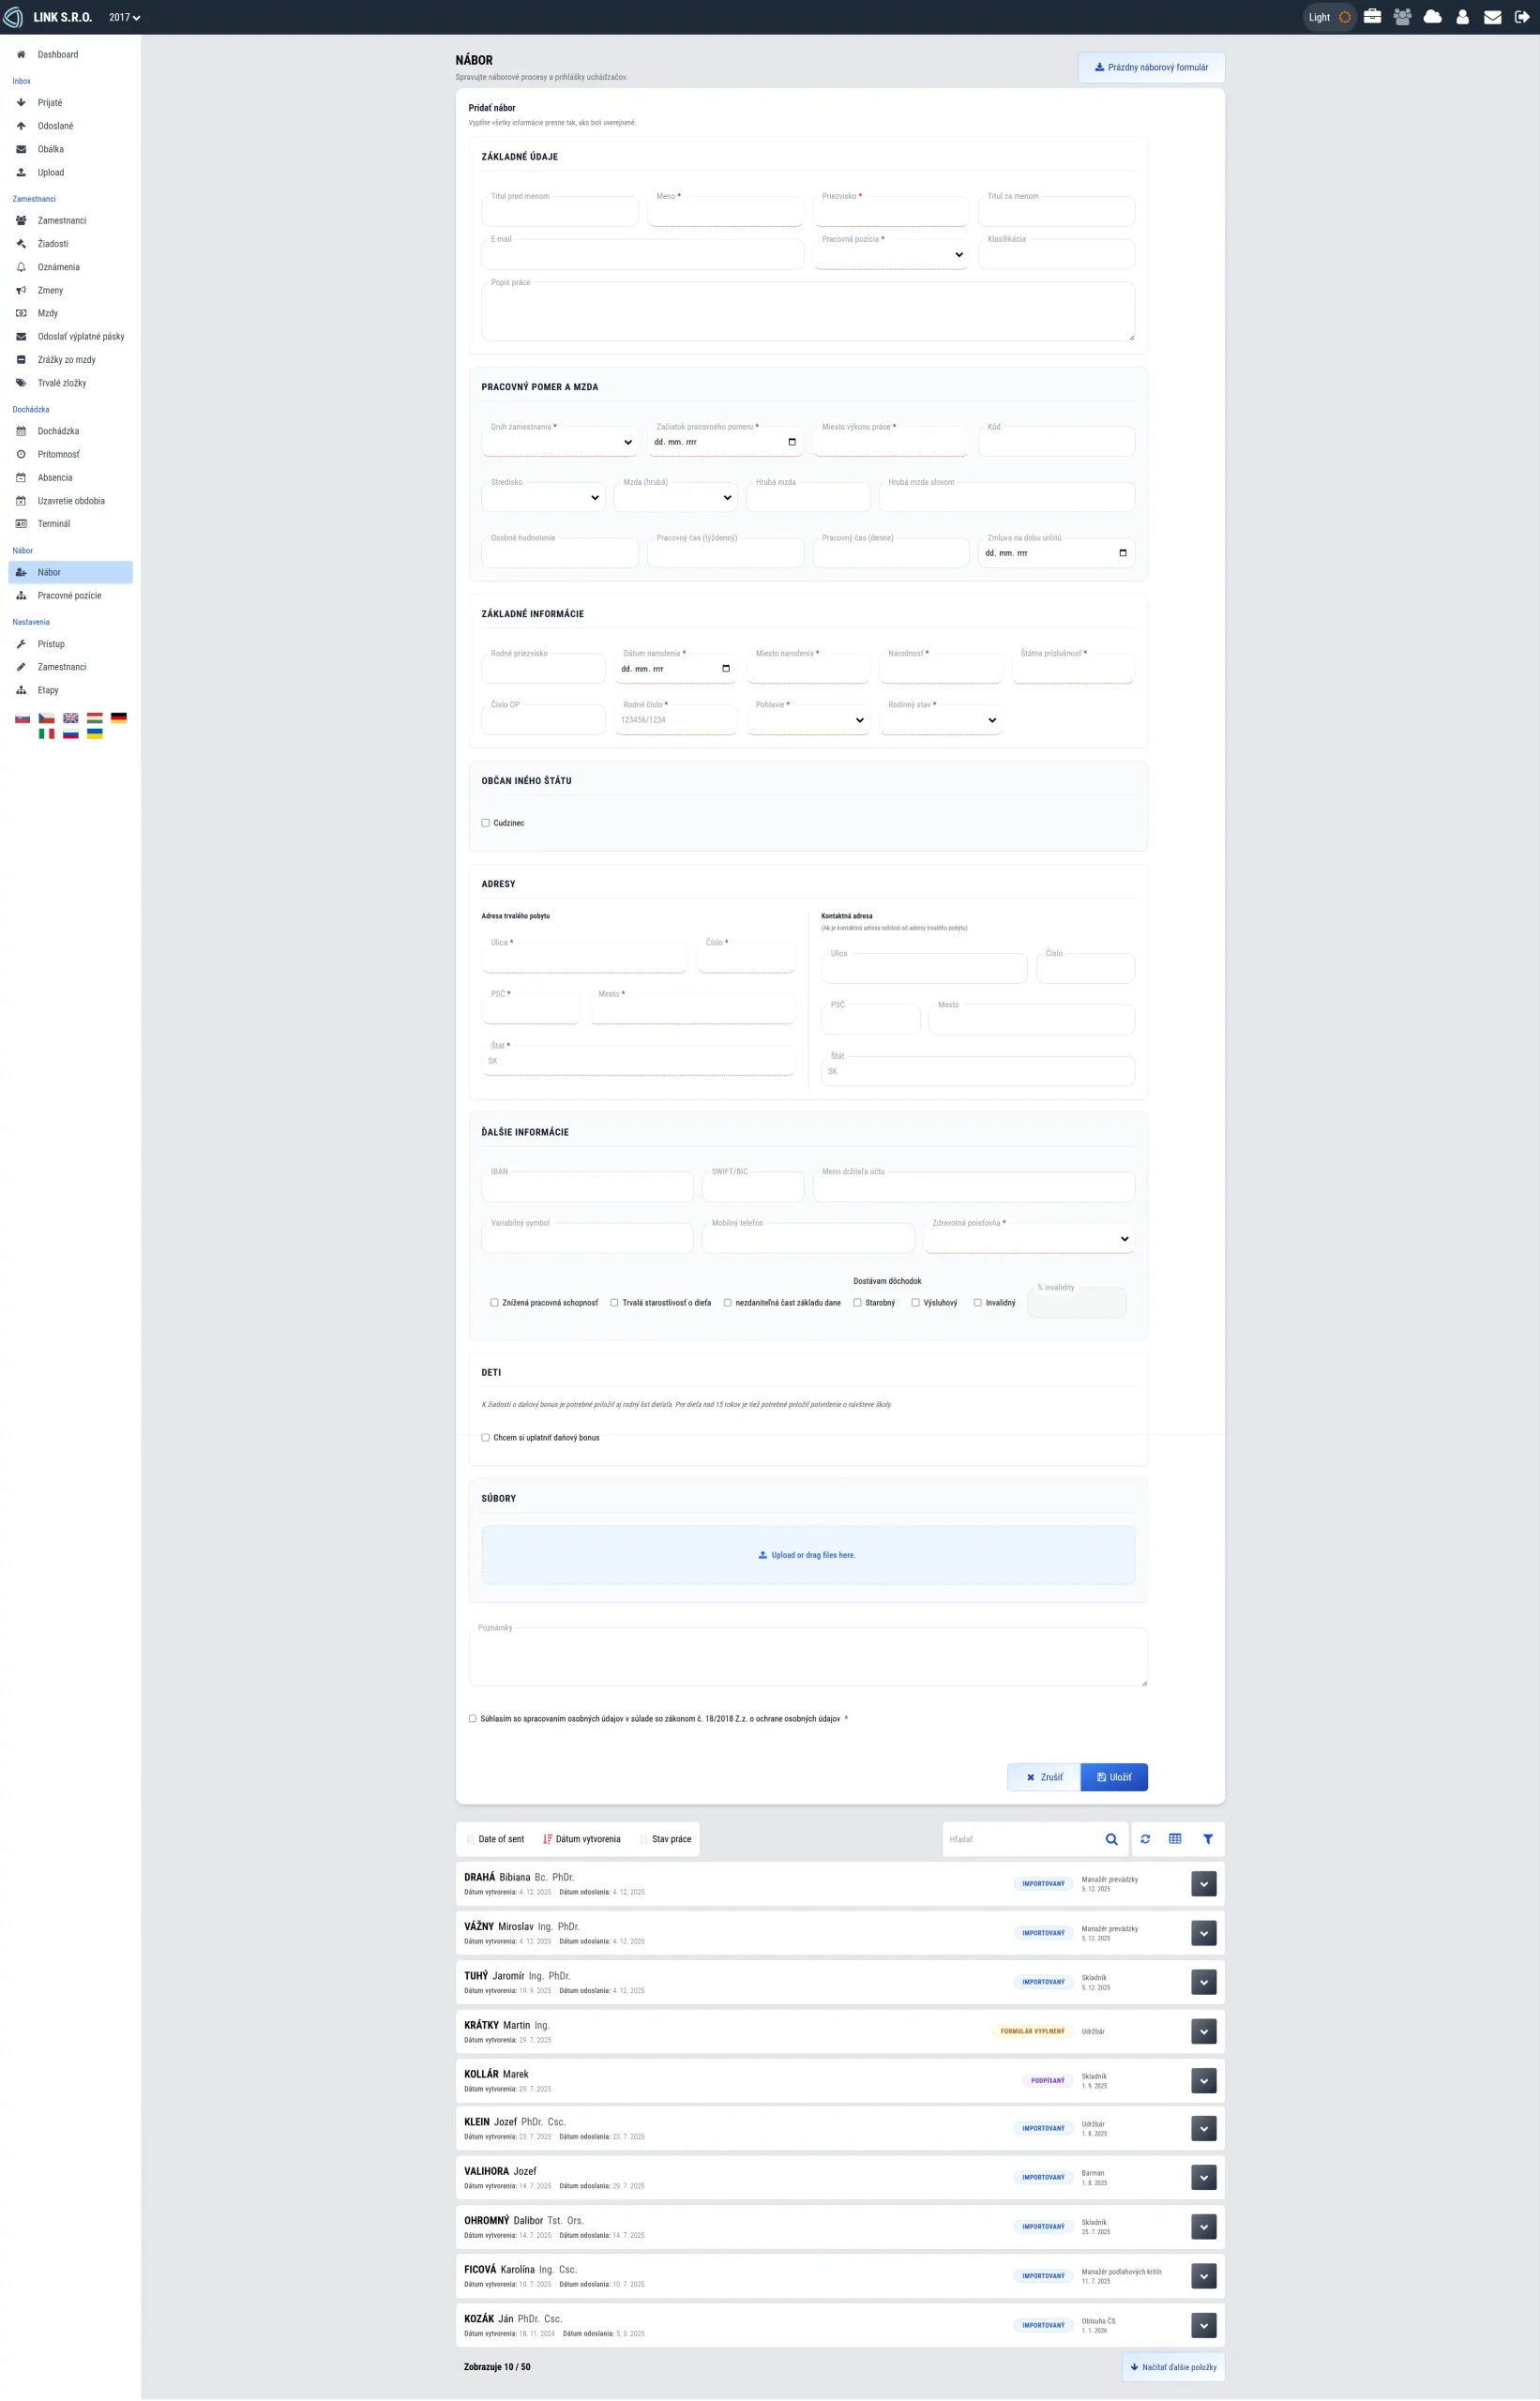1540x2401 pixels.
Task: Open the Pracovná pozícia dropdown
Action: [x=890, y=255]
